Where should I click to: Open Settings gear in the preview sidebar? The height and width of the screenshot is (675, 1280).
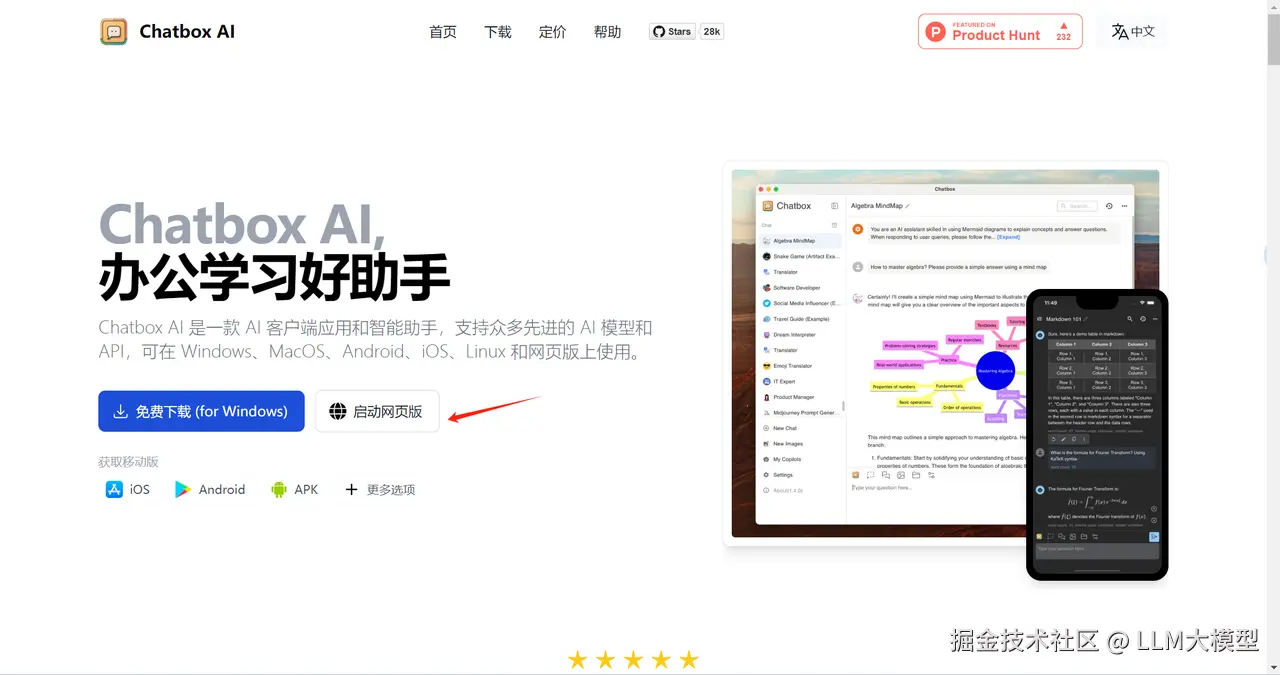[x=766, y=475]
